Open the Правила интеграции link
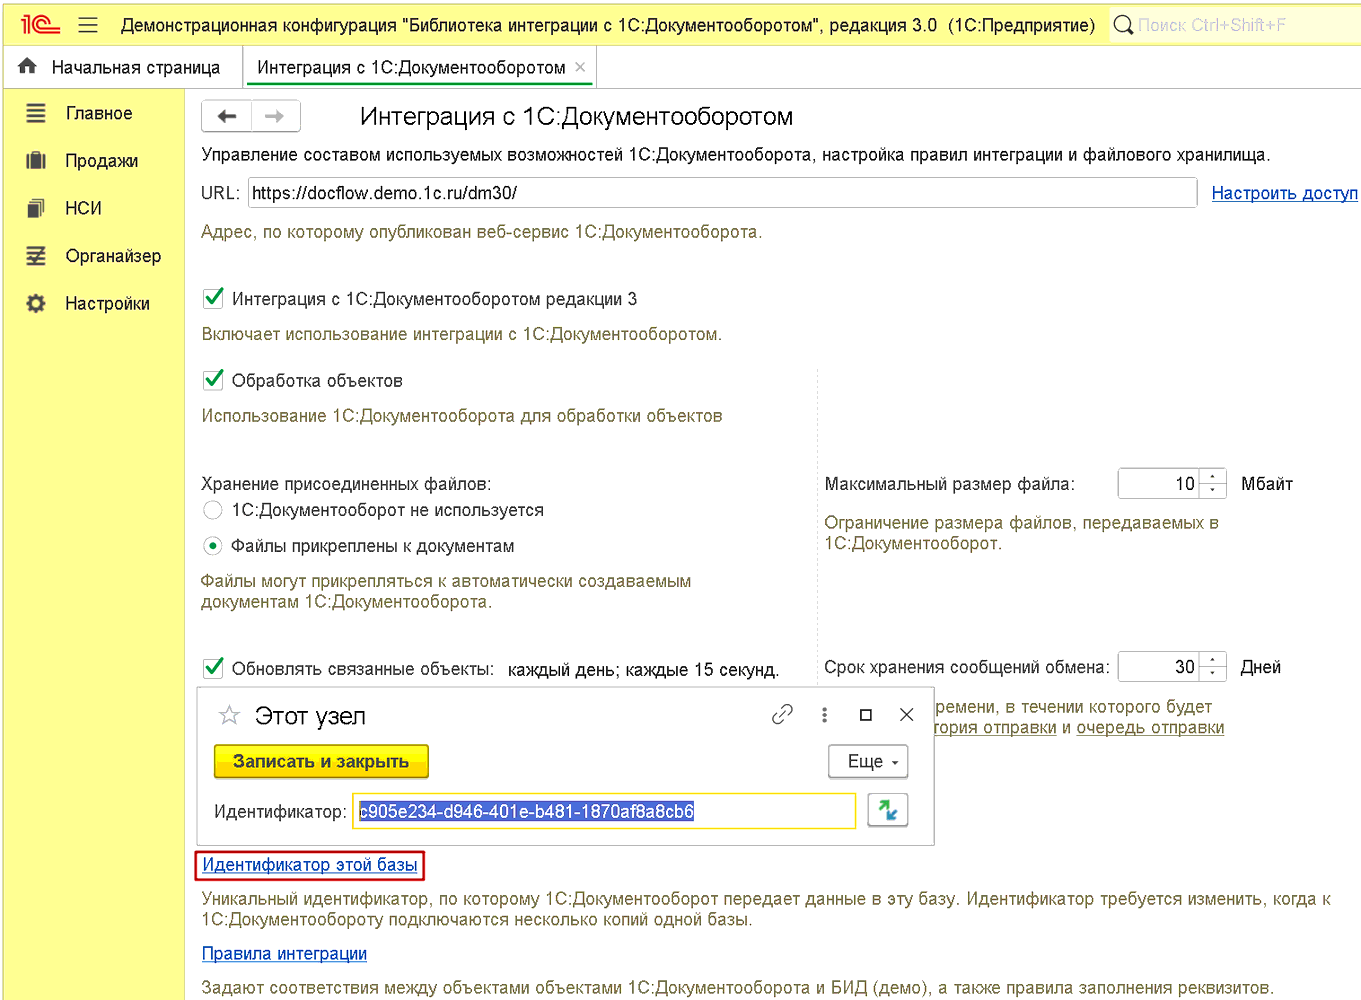The image size is (1361, 1000). (x=284, y=953)
